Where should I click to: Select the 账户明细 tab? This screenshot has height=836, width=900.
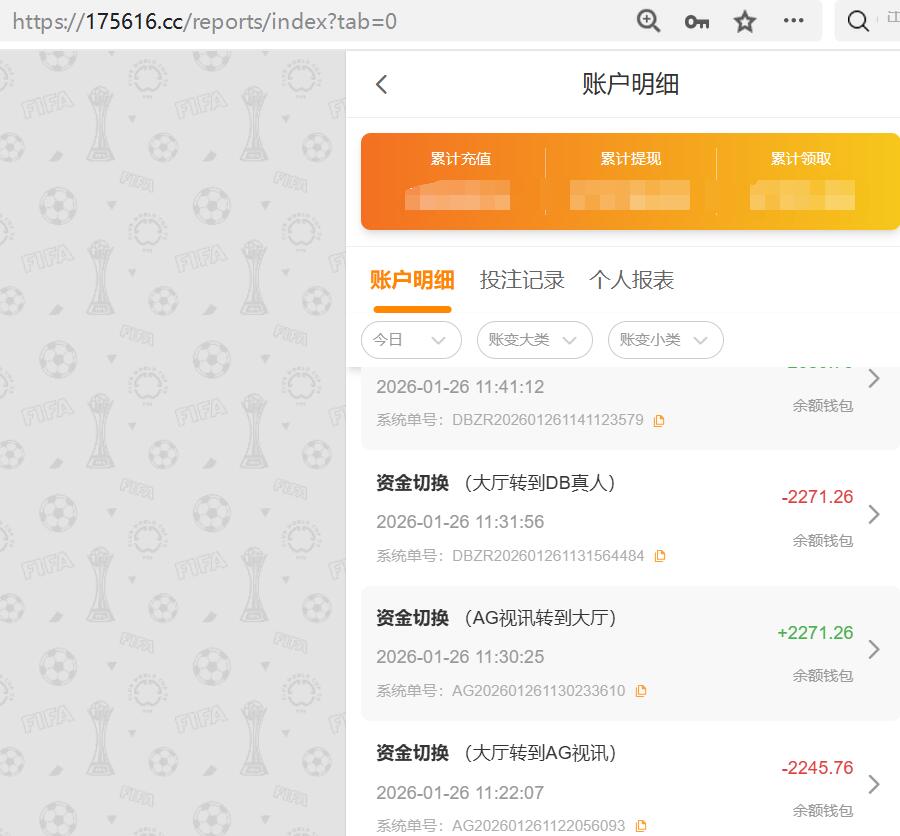(x=413, y=281)
